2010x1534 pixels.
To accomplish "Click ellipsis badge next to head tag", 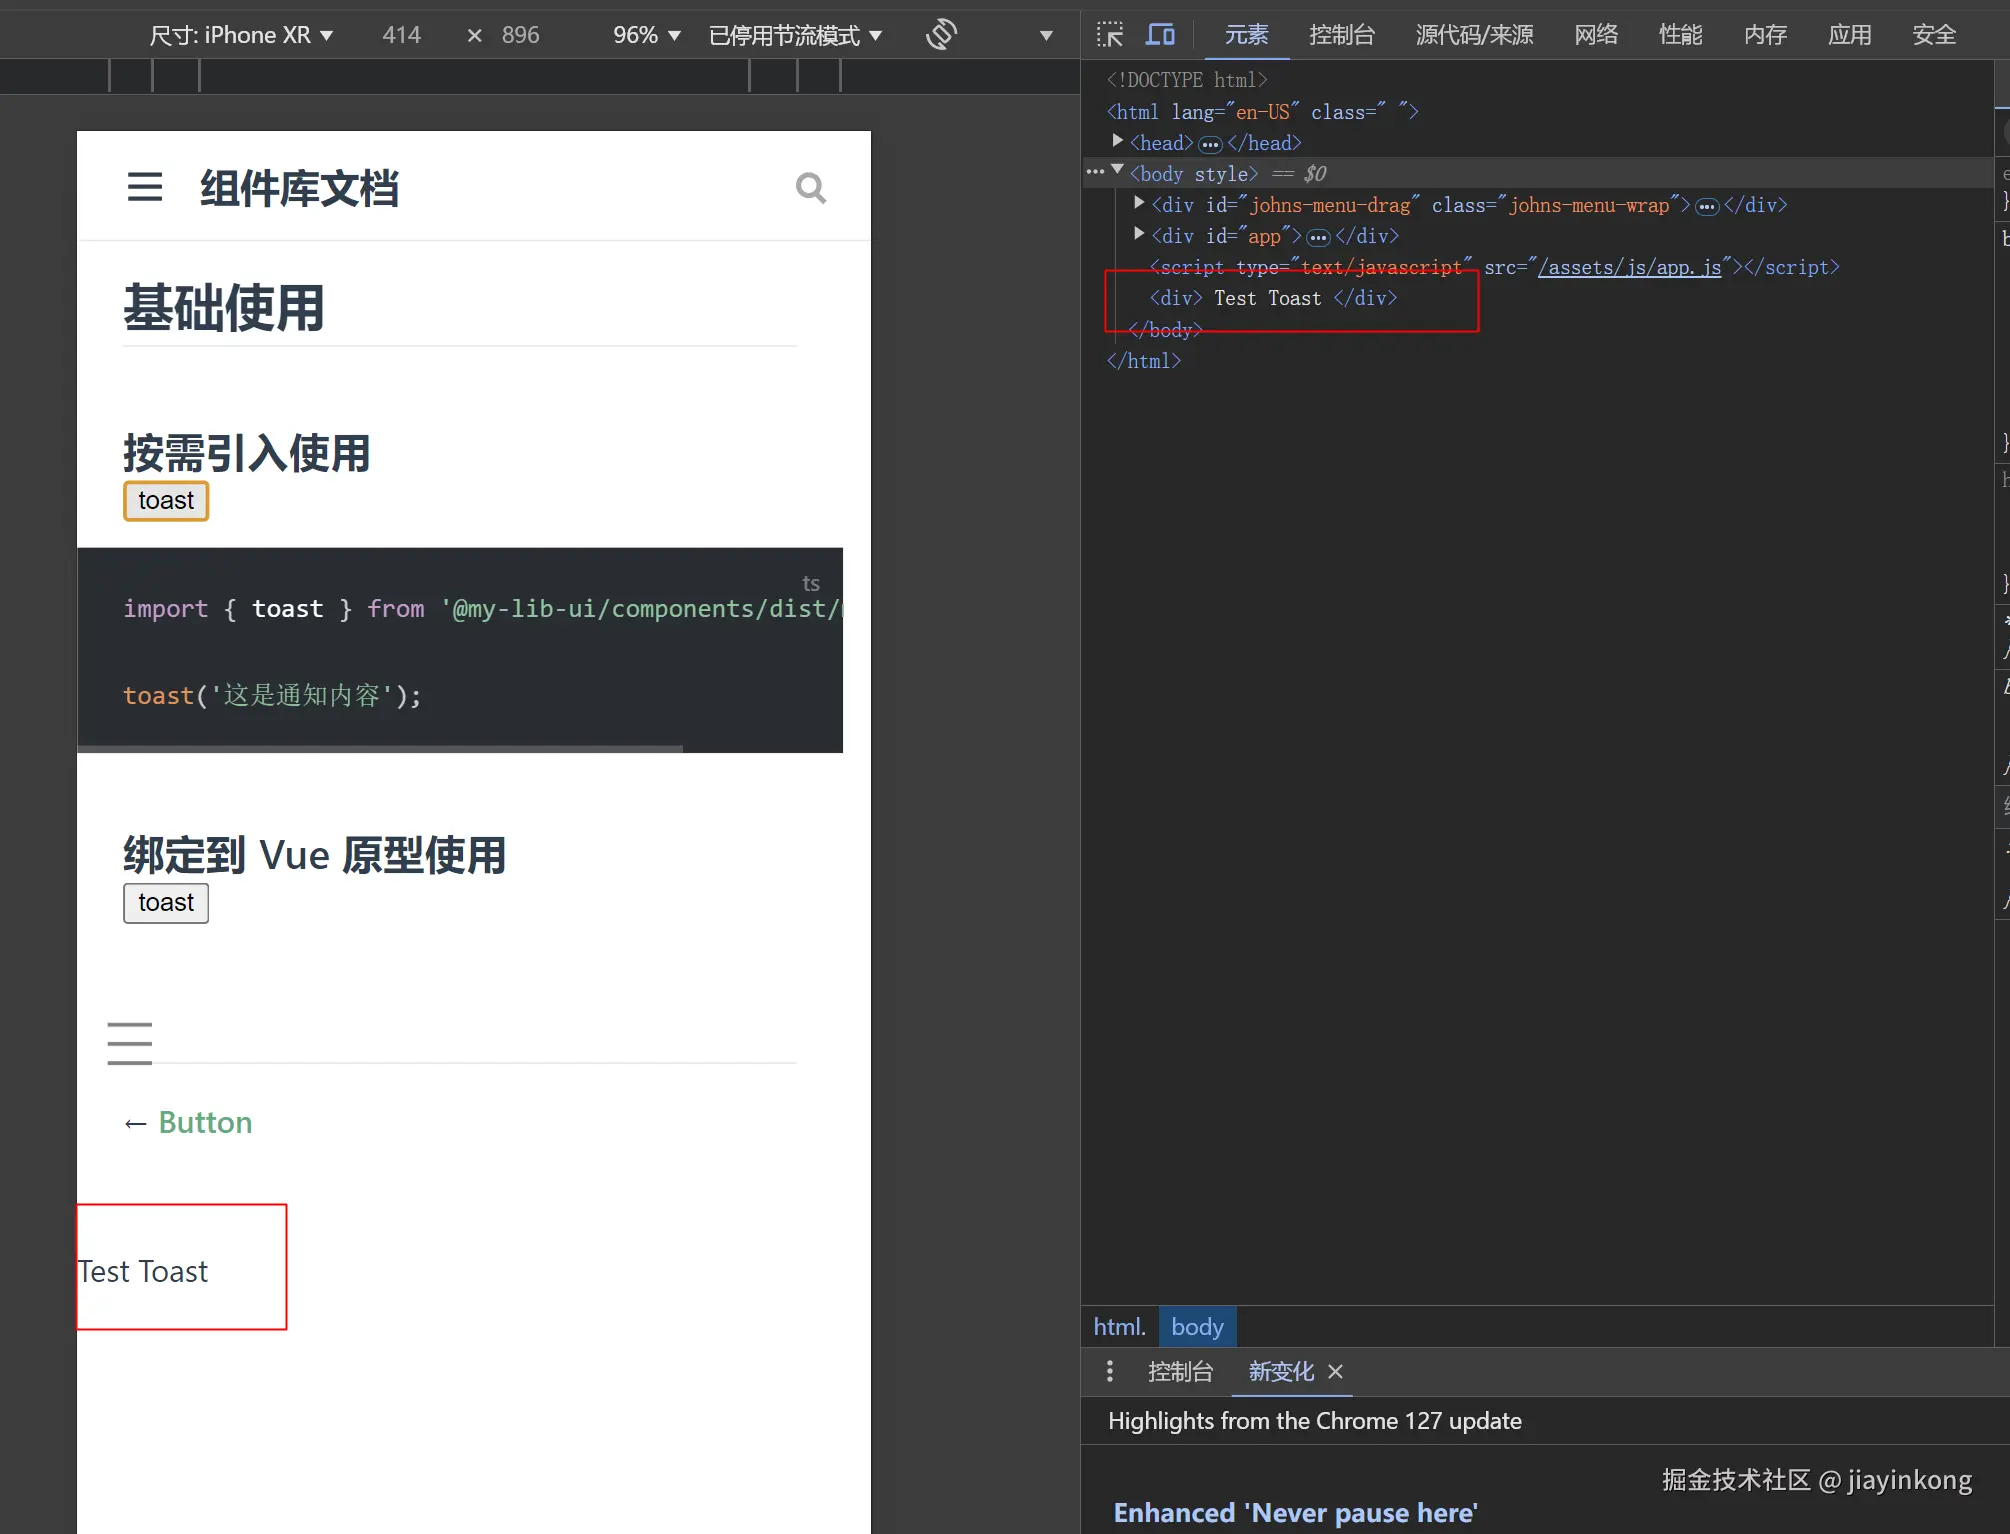I will (1210, 144).
